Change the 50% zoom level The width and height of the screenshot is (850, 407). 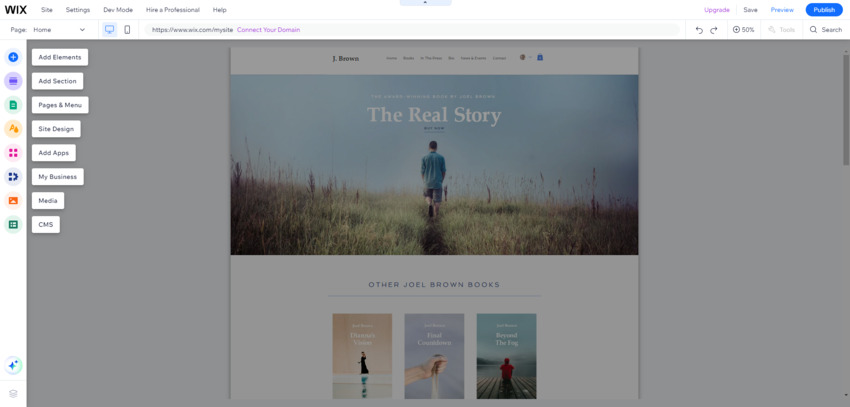pos(744,30)
